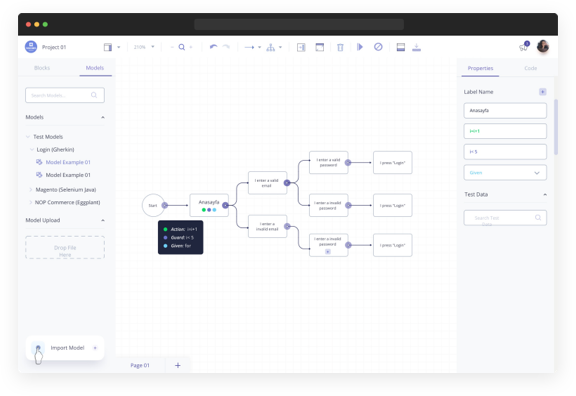Click the download icon in toolbar
The width and height of the screenshot is (576, 396).
pyautogui.click(x=416, y=47)
